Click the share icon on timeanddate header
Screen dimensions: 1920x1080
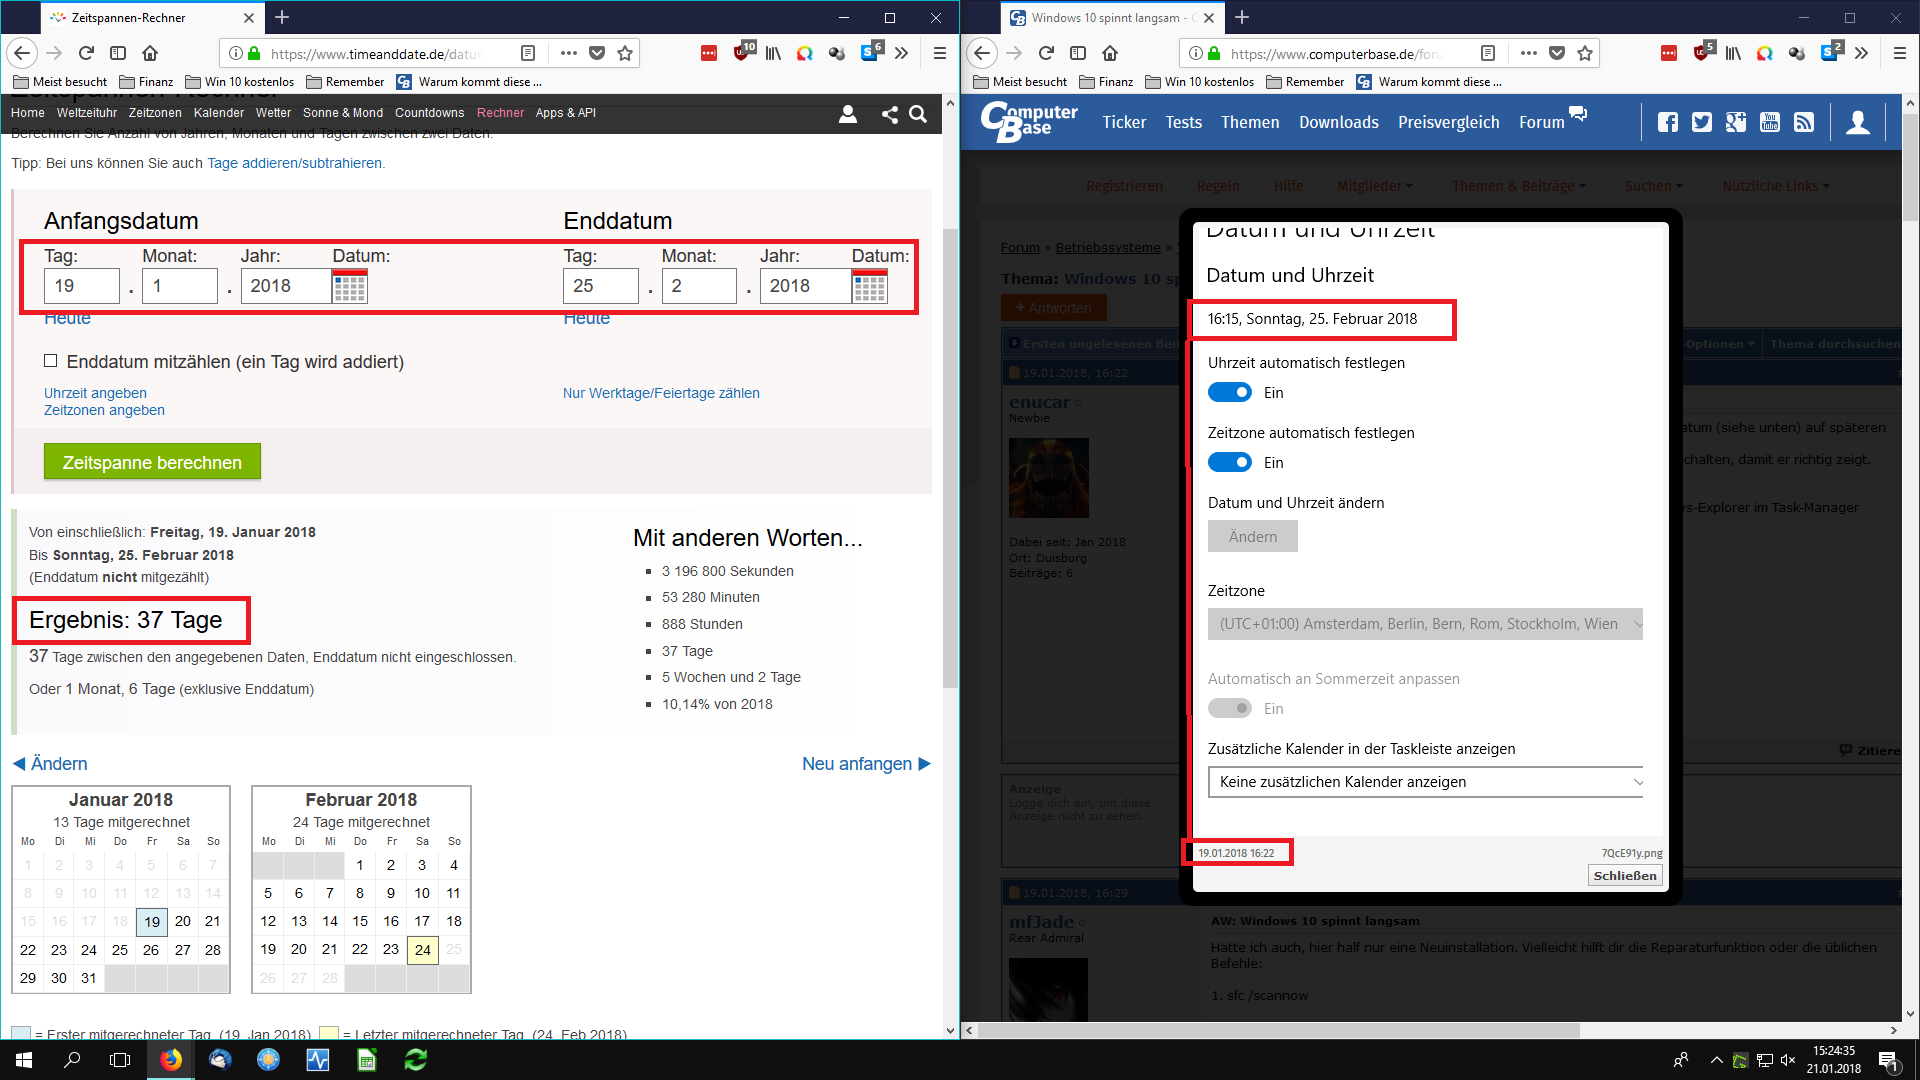pos(889,115)
